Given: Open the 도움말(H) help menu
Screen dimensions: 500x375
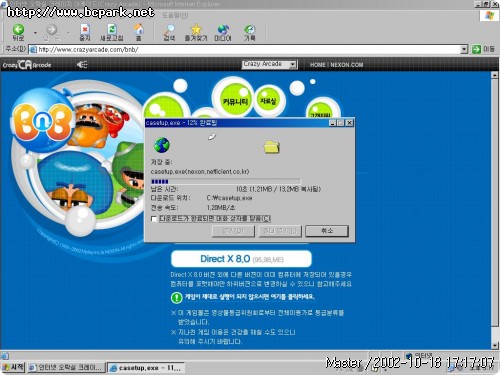Looking at the screenshot, I should pos(175,15).
